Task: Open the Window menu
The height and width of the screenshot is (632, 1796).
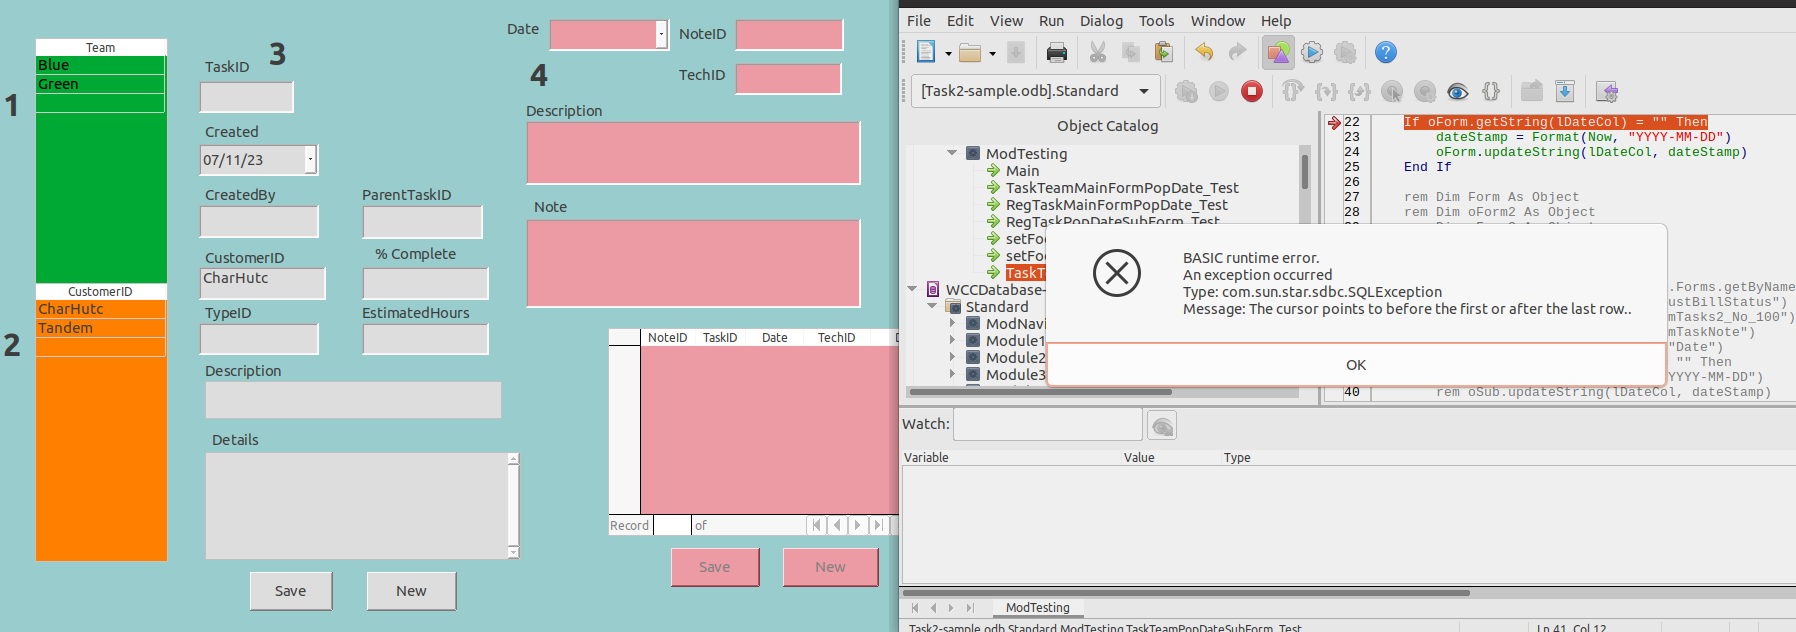Action: coord(1217,20)
